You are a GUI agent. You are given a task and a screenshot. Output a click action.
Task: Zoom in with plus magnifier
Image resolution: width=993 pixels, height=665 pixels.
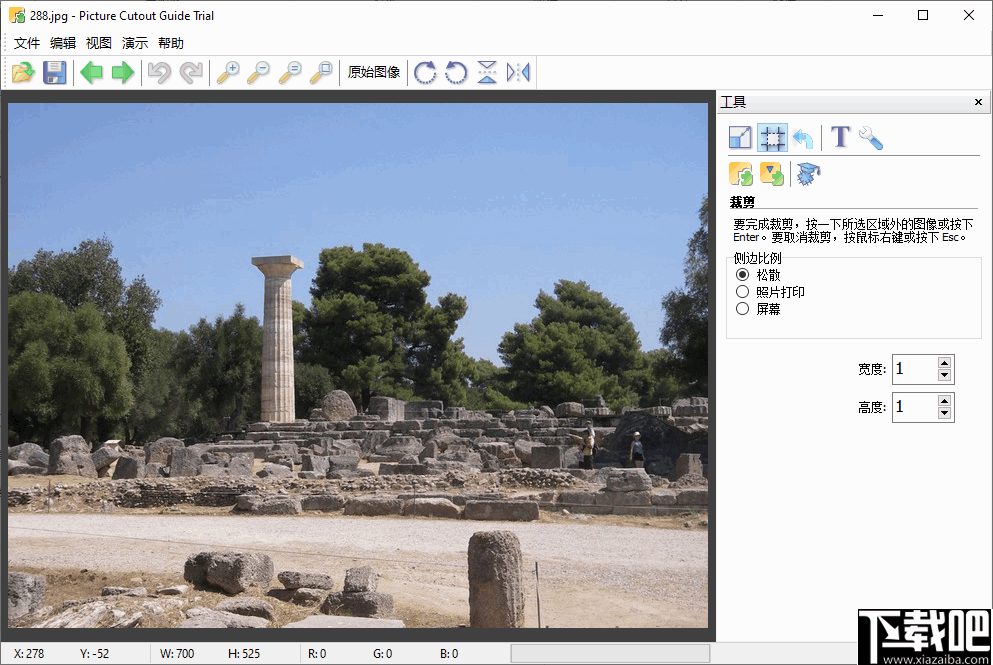click(x=228, y=72)
